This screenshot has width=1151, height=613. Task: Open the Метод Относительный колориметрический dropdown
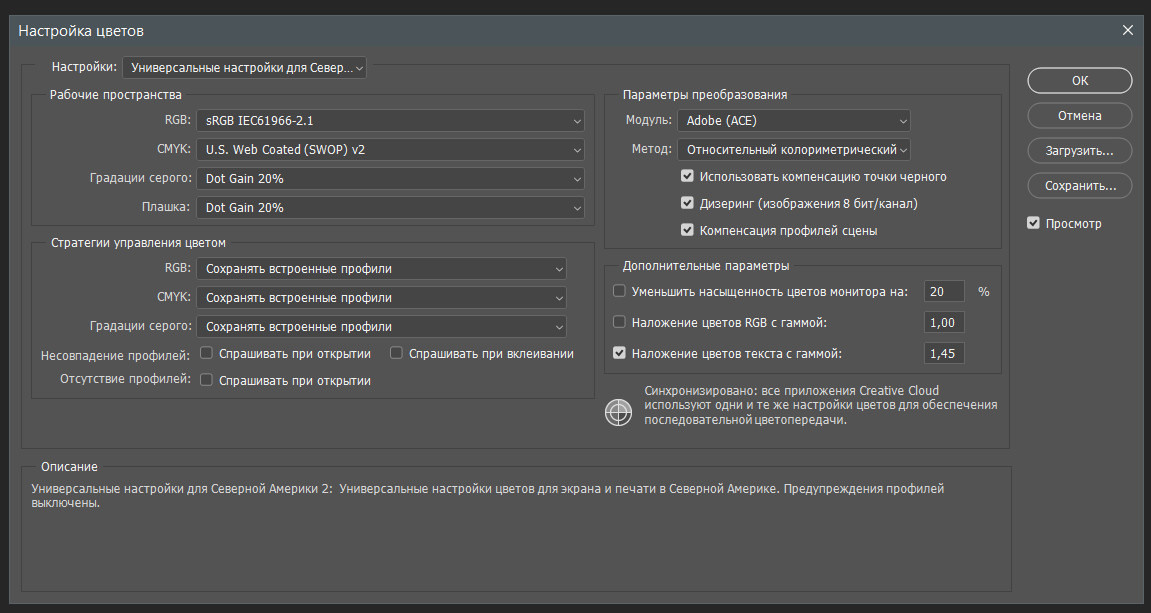(793, 150)
